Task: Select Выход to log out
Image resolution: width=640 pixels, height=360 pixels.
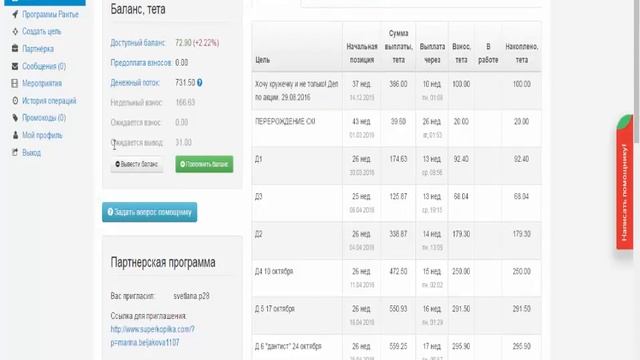Action: 31,153
